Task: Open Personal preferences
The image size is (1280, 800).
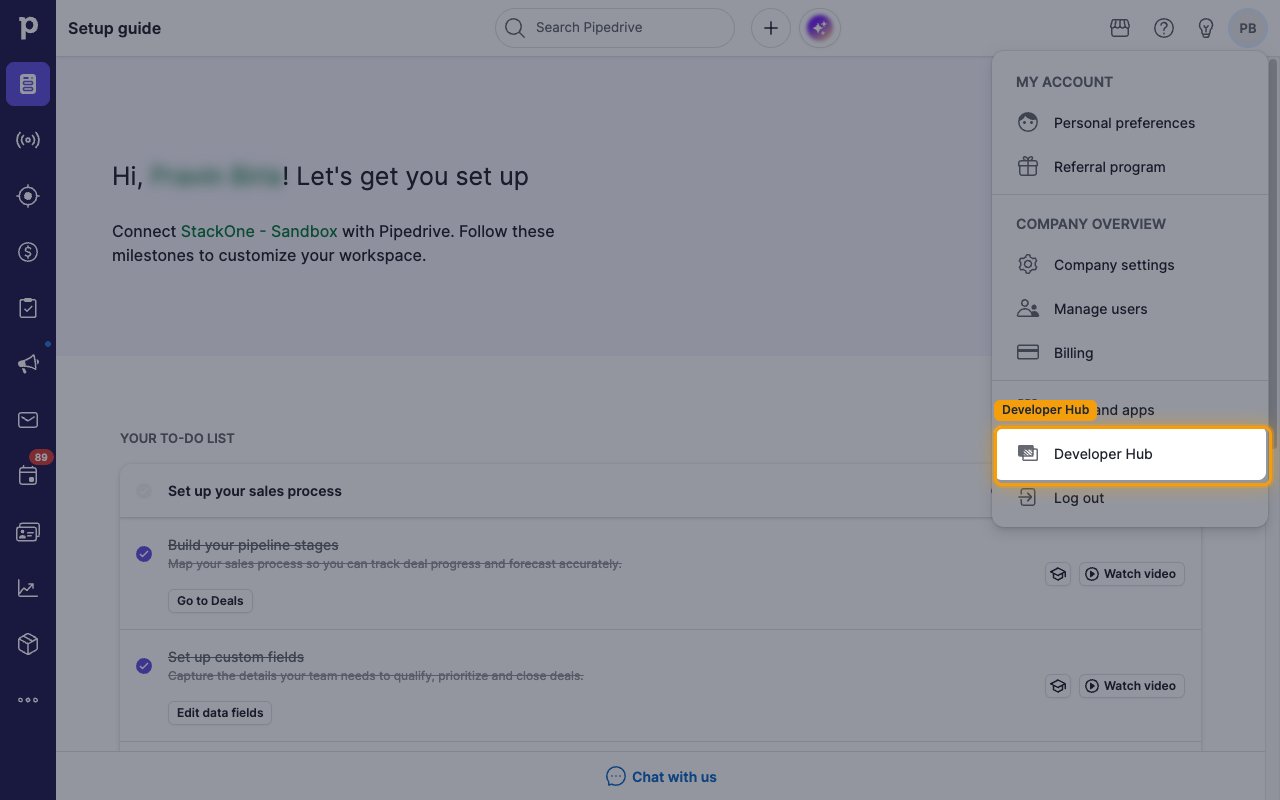Action: (x=1130, y=123)
